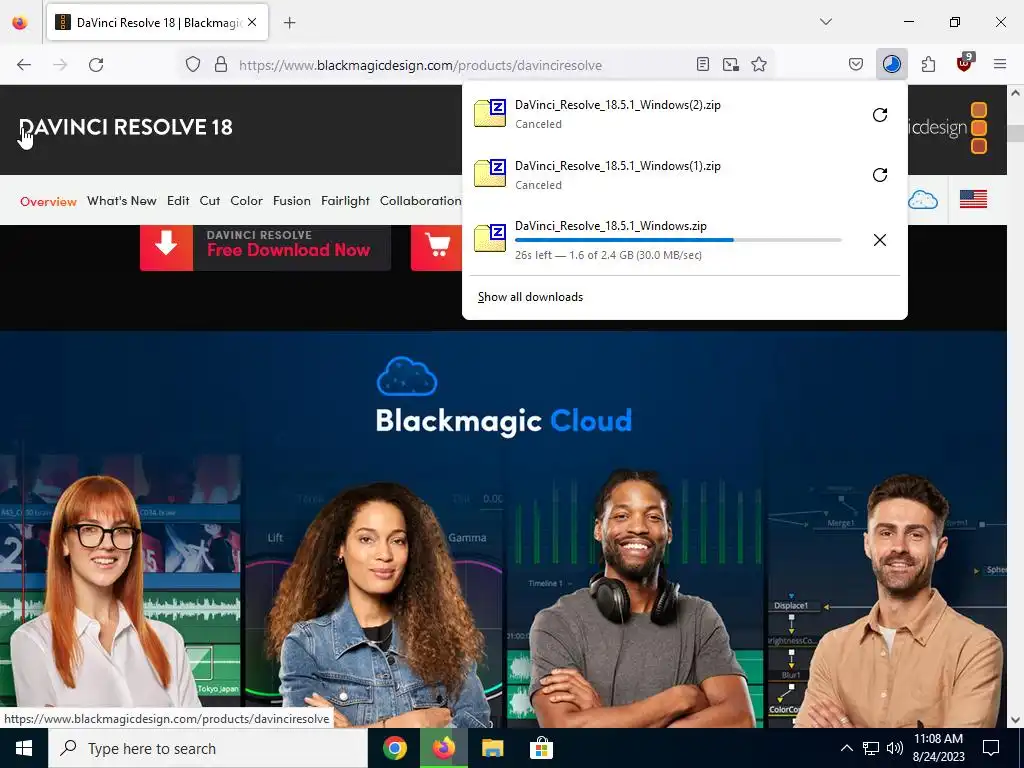Click the Blackmagic Cloud logo icon
Viewport: 1024px width, 768px height.
407,377
